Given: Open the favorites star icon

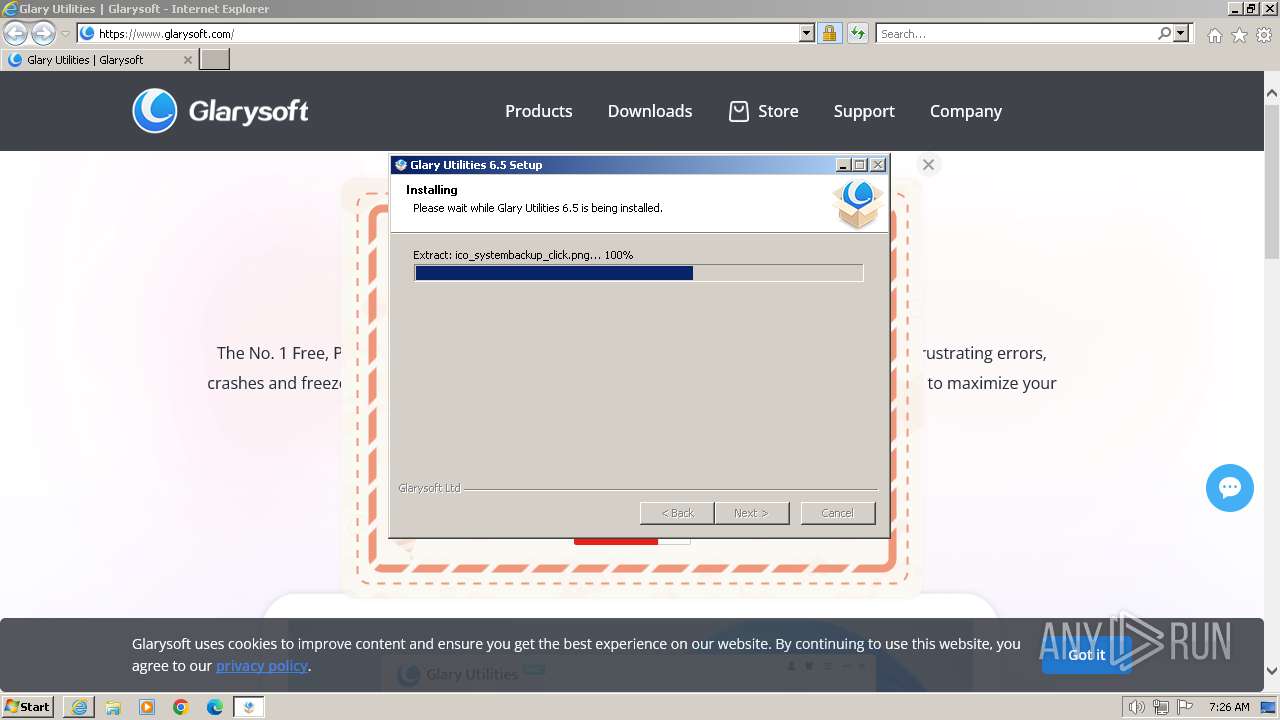Looking at the screenshot, I should (x=1239, y=35).
